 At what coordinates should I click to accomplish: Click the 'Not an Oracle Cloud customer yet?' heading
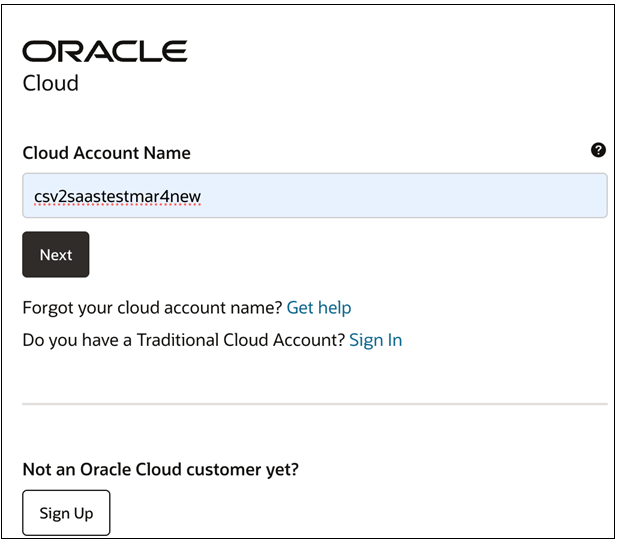161,469
